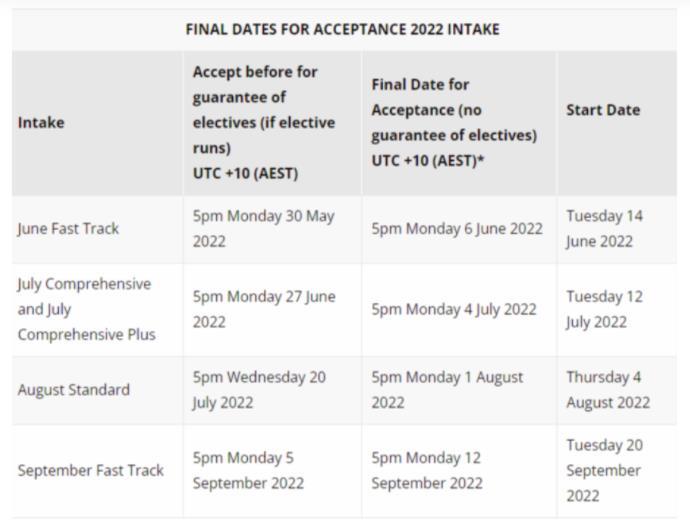Click the "5pm Wednesday 20 July 2022" cell
Viewport: 690px width, 529px height.
[259, 390]
